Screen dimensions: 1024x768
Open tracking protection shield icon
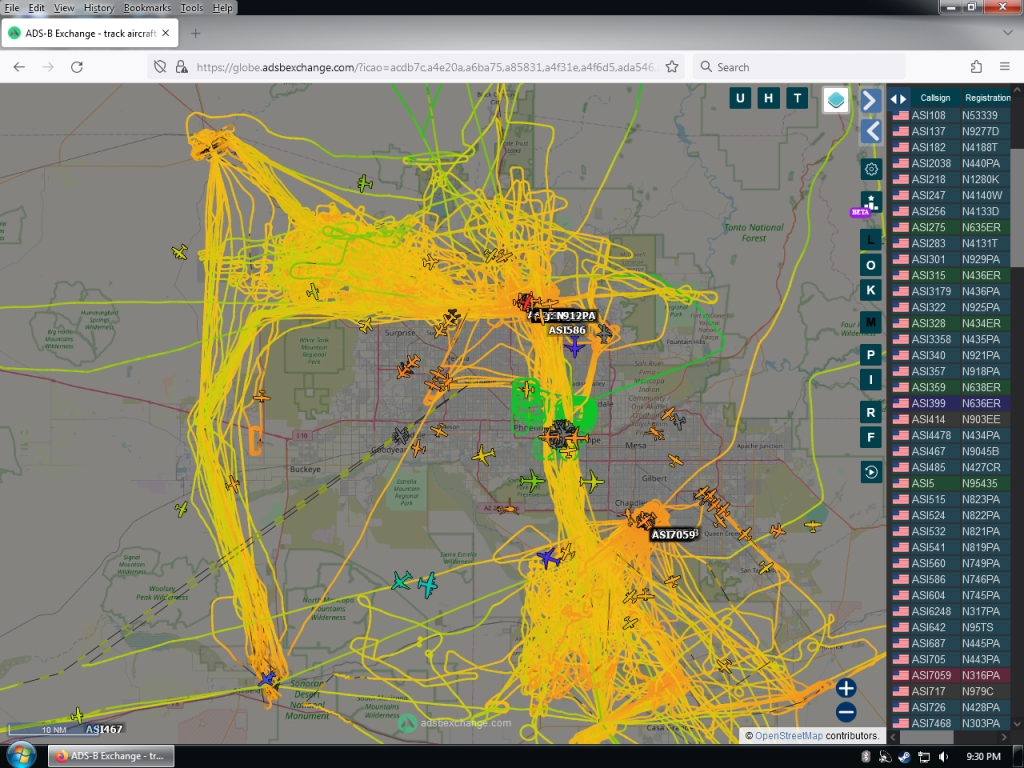160,67
